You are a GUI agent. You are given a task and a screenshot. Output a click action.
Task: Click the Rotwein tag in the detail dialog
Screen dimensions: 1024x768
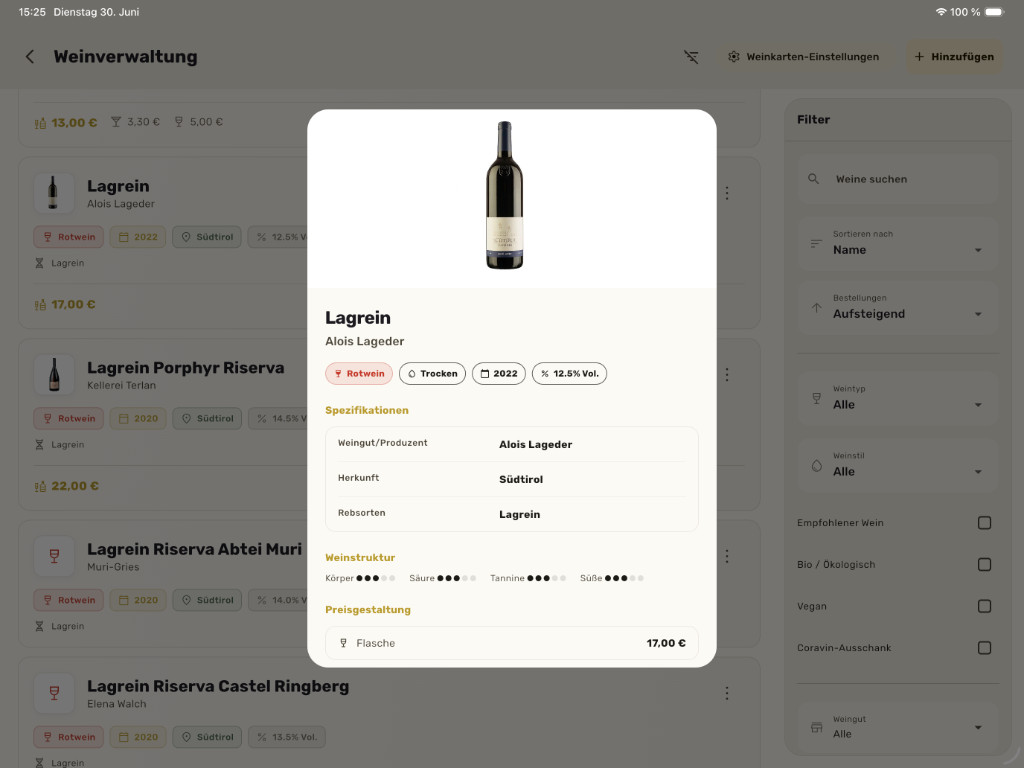click(359, 374)
